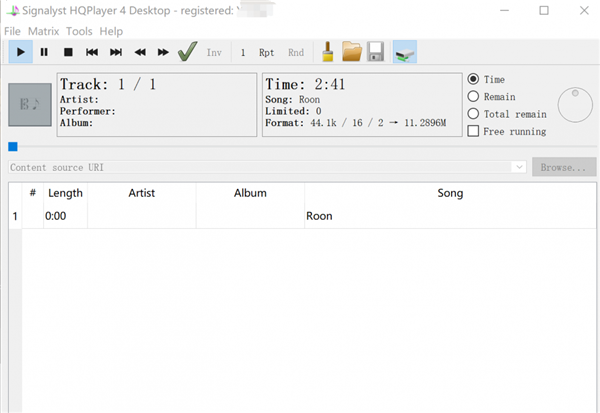
Task: Click the Track: 1 / 1 display
Action: 108,84
